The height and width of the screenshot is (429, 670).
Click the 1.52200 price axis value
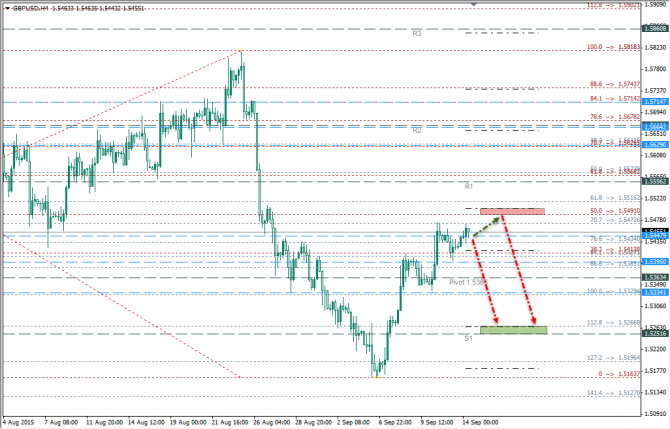tap(656, 349)
